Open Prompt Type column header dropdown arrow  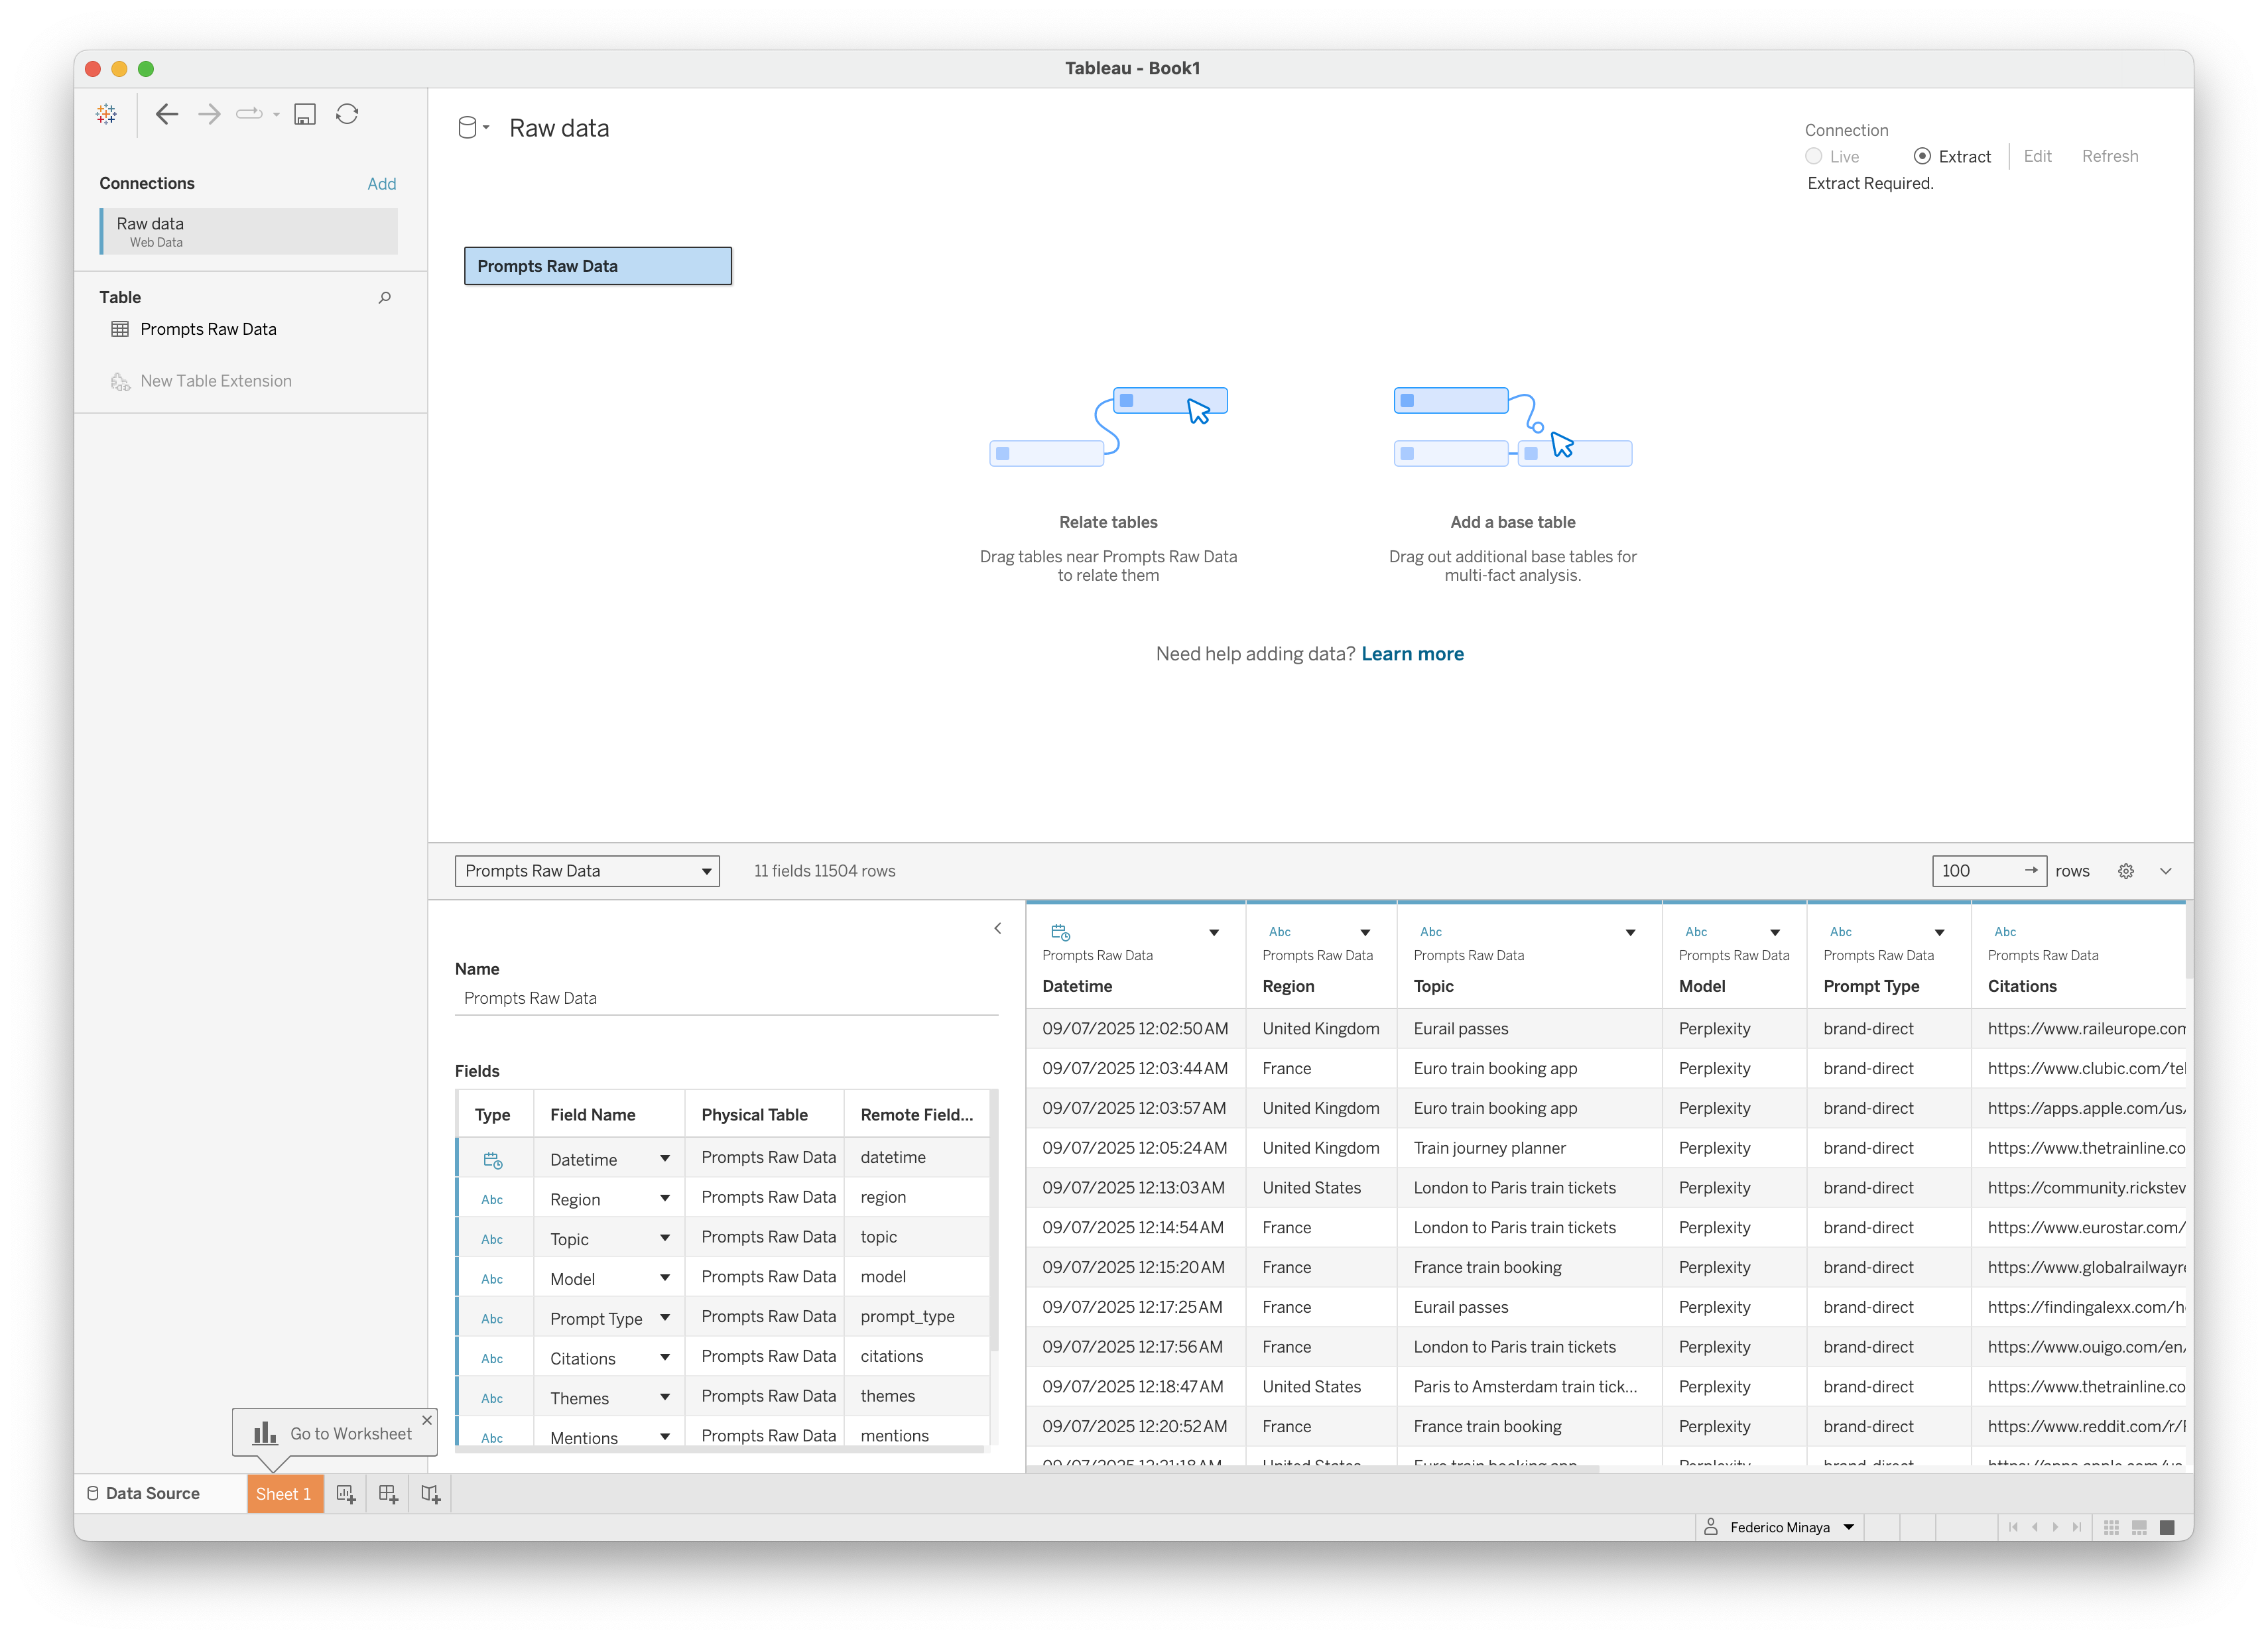pos(1939,933)
